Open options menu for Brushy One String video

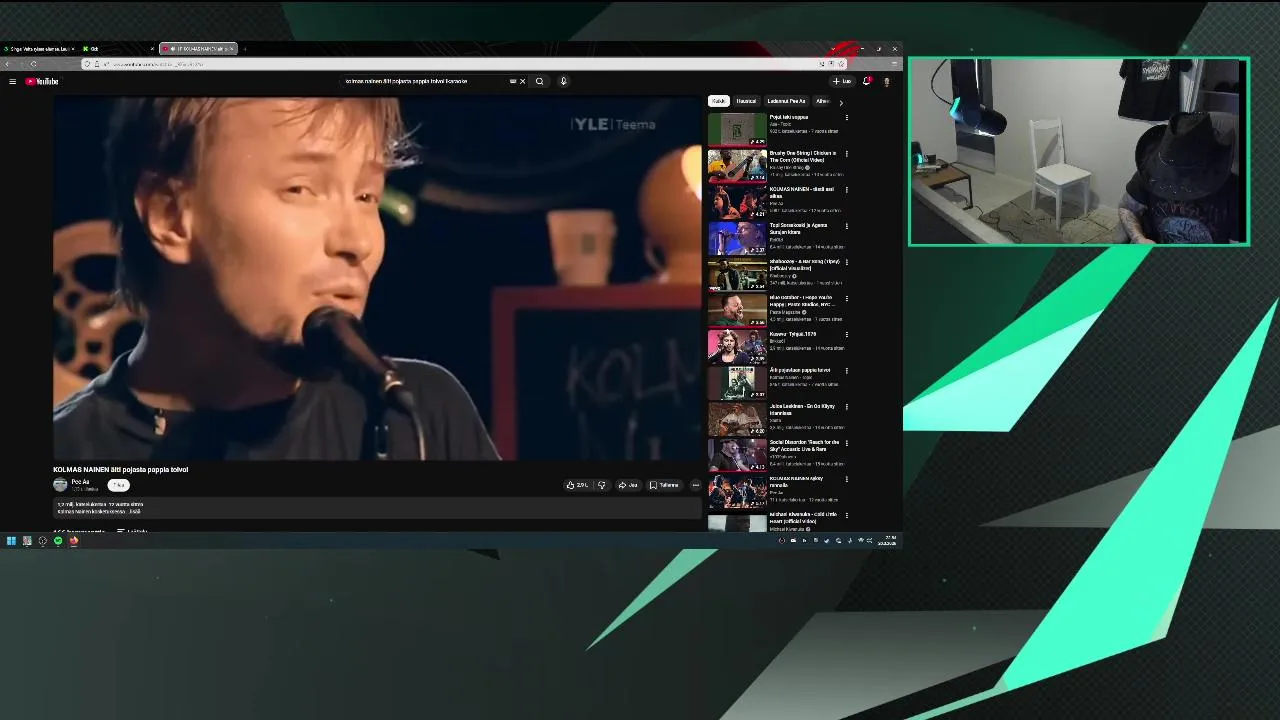point(847,154)
